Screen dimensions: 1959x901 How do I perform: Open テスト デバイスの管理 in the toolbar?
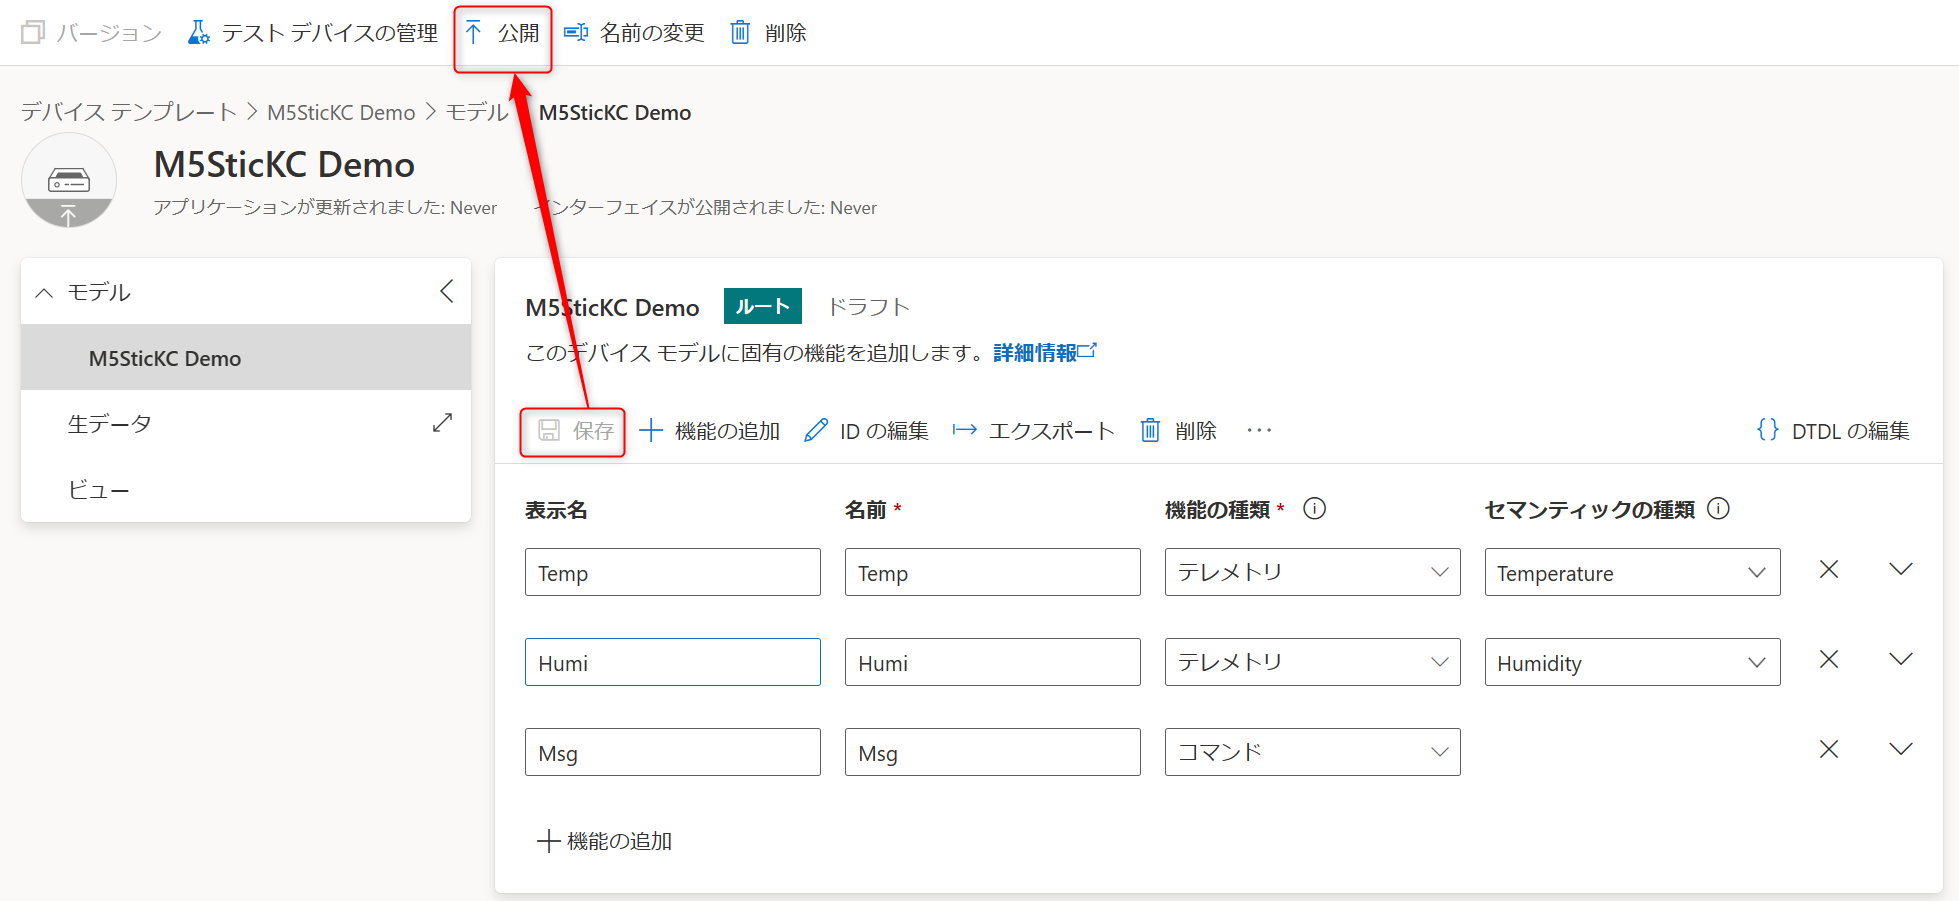[x=312, y=33]
